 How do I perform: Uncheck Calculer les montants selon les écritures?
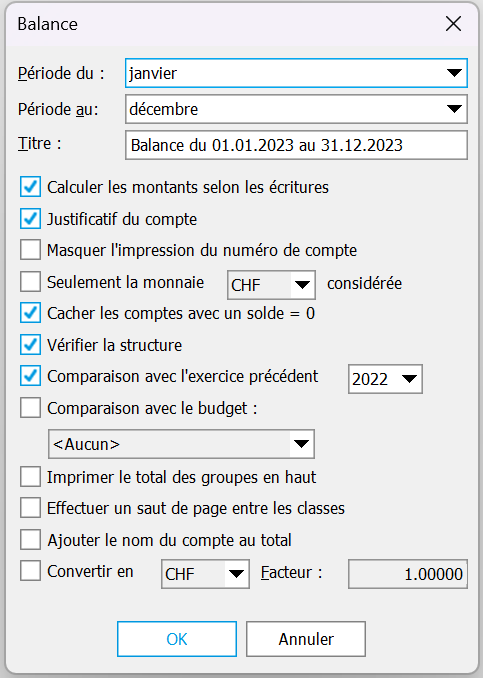pyautogui.click(x=30, y=187)
